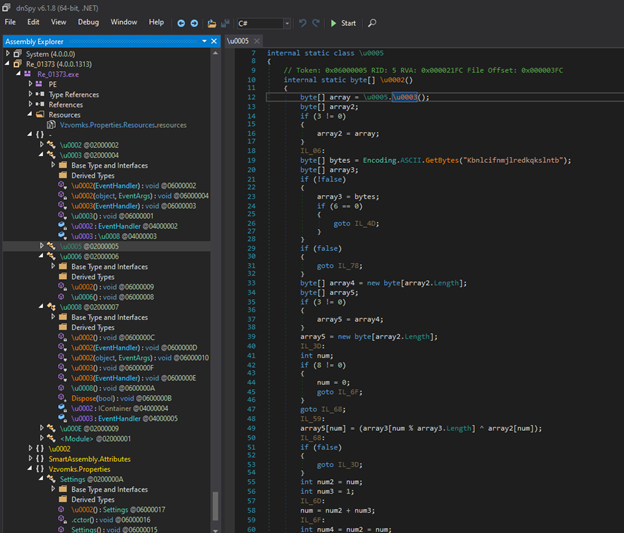Close the Assembly Explorer panel
Screen dimensions: 624x533
pyautogui.click(x=214, y=41)
